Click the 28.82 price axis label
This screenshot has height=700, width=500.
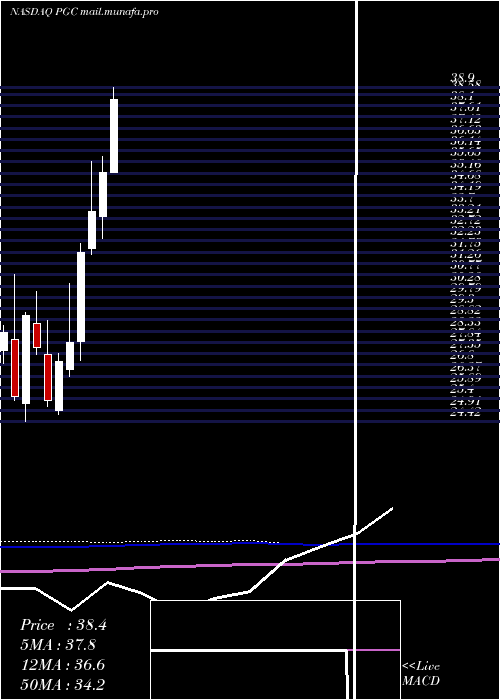[x=465, y=312]
